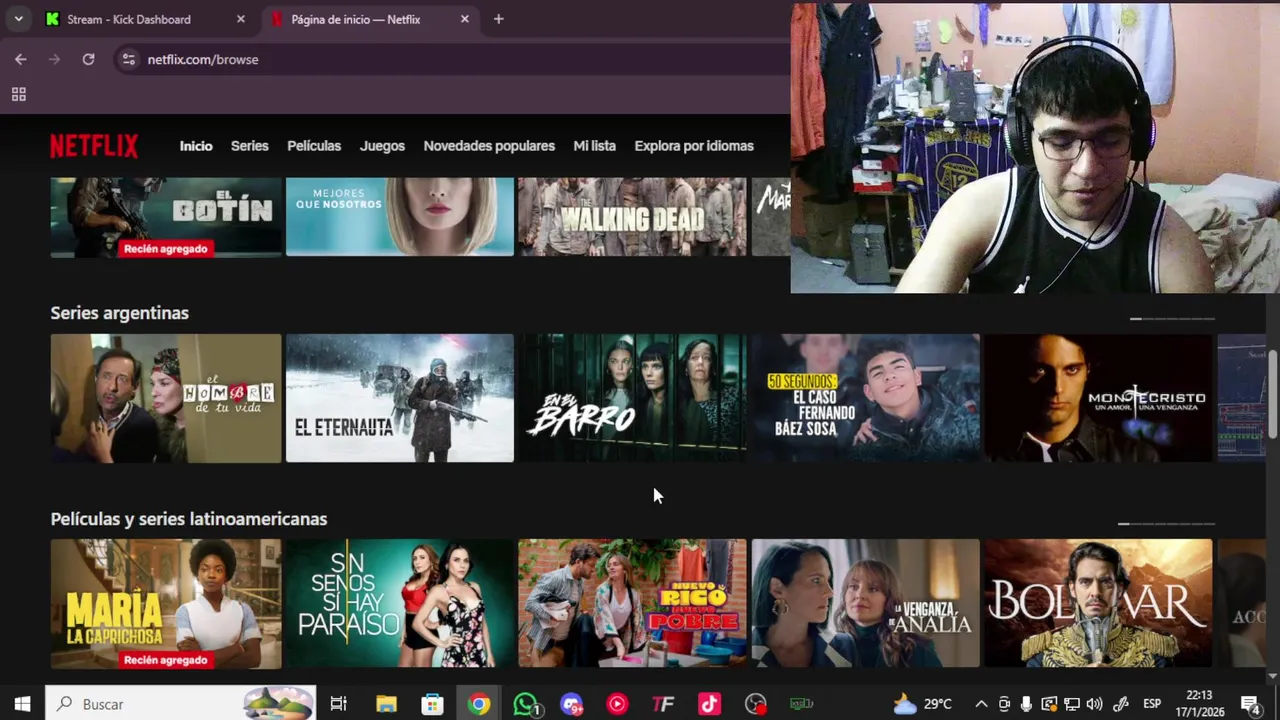Open Películas y series latinoamericanas row title
Image resolution: width=1280 pixels, height=720 pixels.
189,519
